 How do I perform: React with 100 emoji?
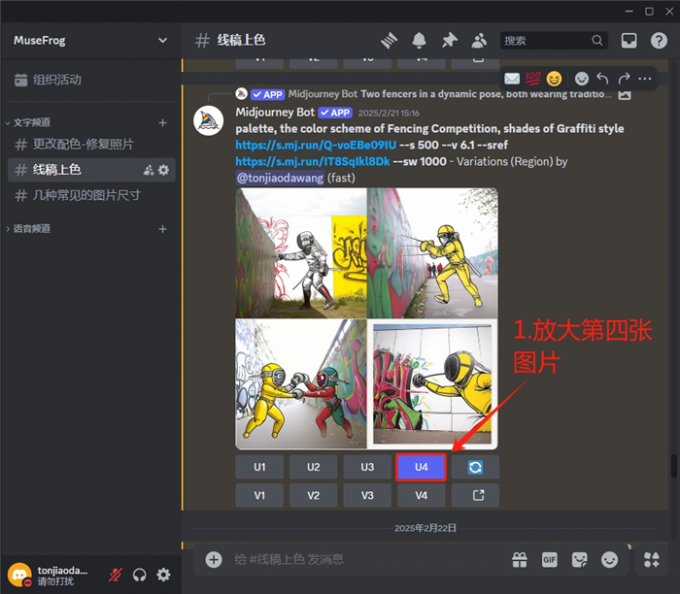click(533, 79)
